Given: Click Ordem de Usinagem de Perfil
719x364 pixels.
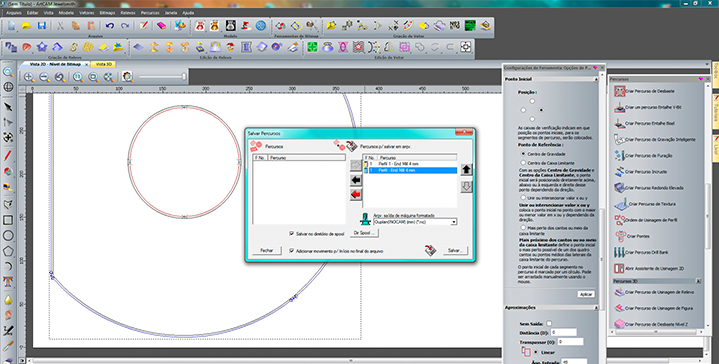Looking at the screenshot, I should click(x=646, y=220).
